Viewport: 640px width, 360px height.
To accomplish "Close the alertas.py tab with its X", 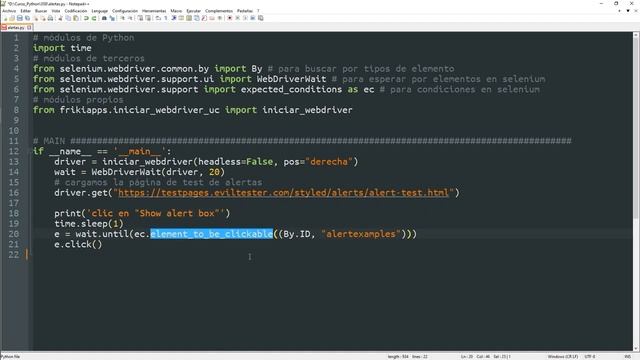I will (x=29, y=27).
